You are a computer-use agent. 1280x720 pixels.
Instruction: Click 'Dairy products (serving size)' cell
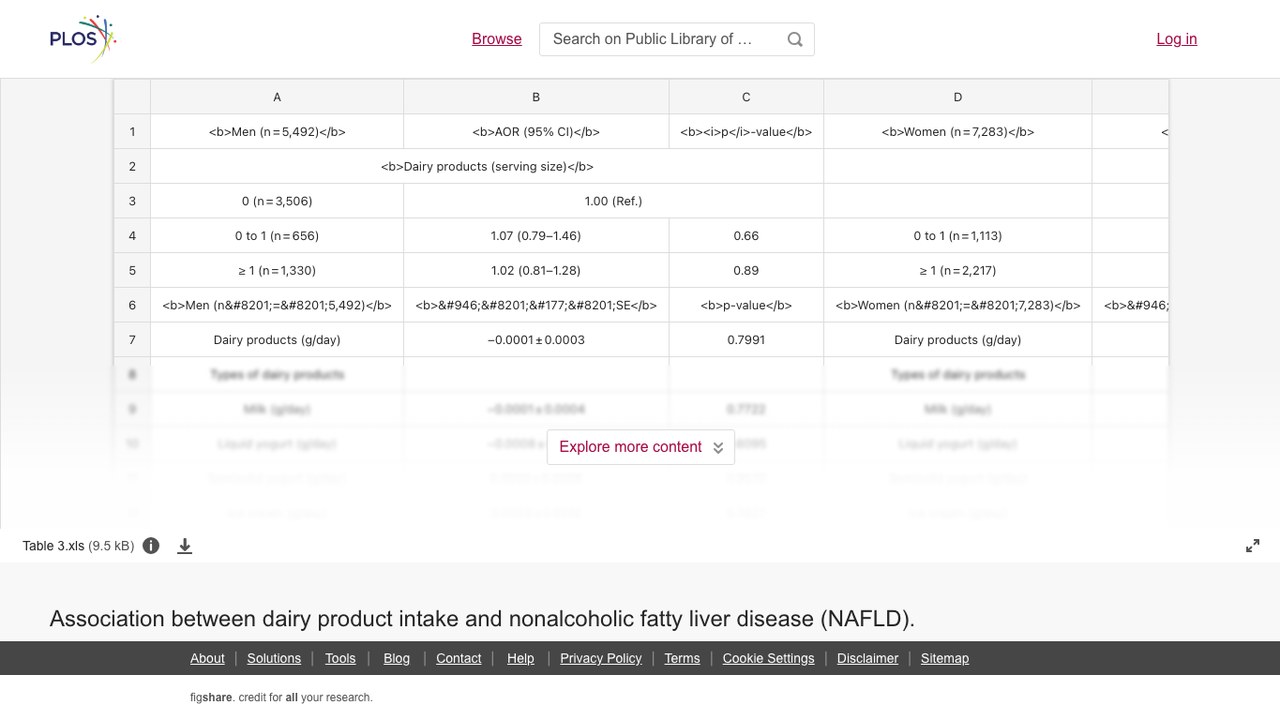(487, 166)
